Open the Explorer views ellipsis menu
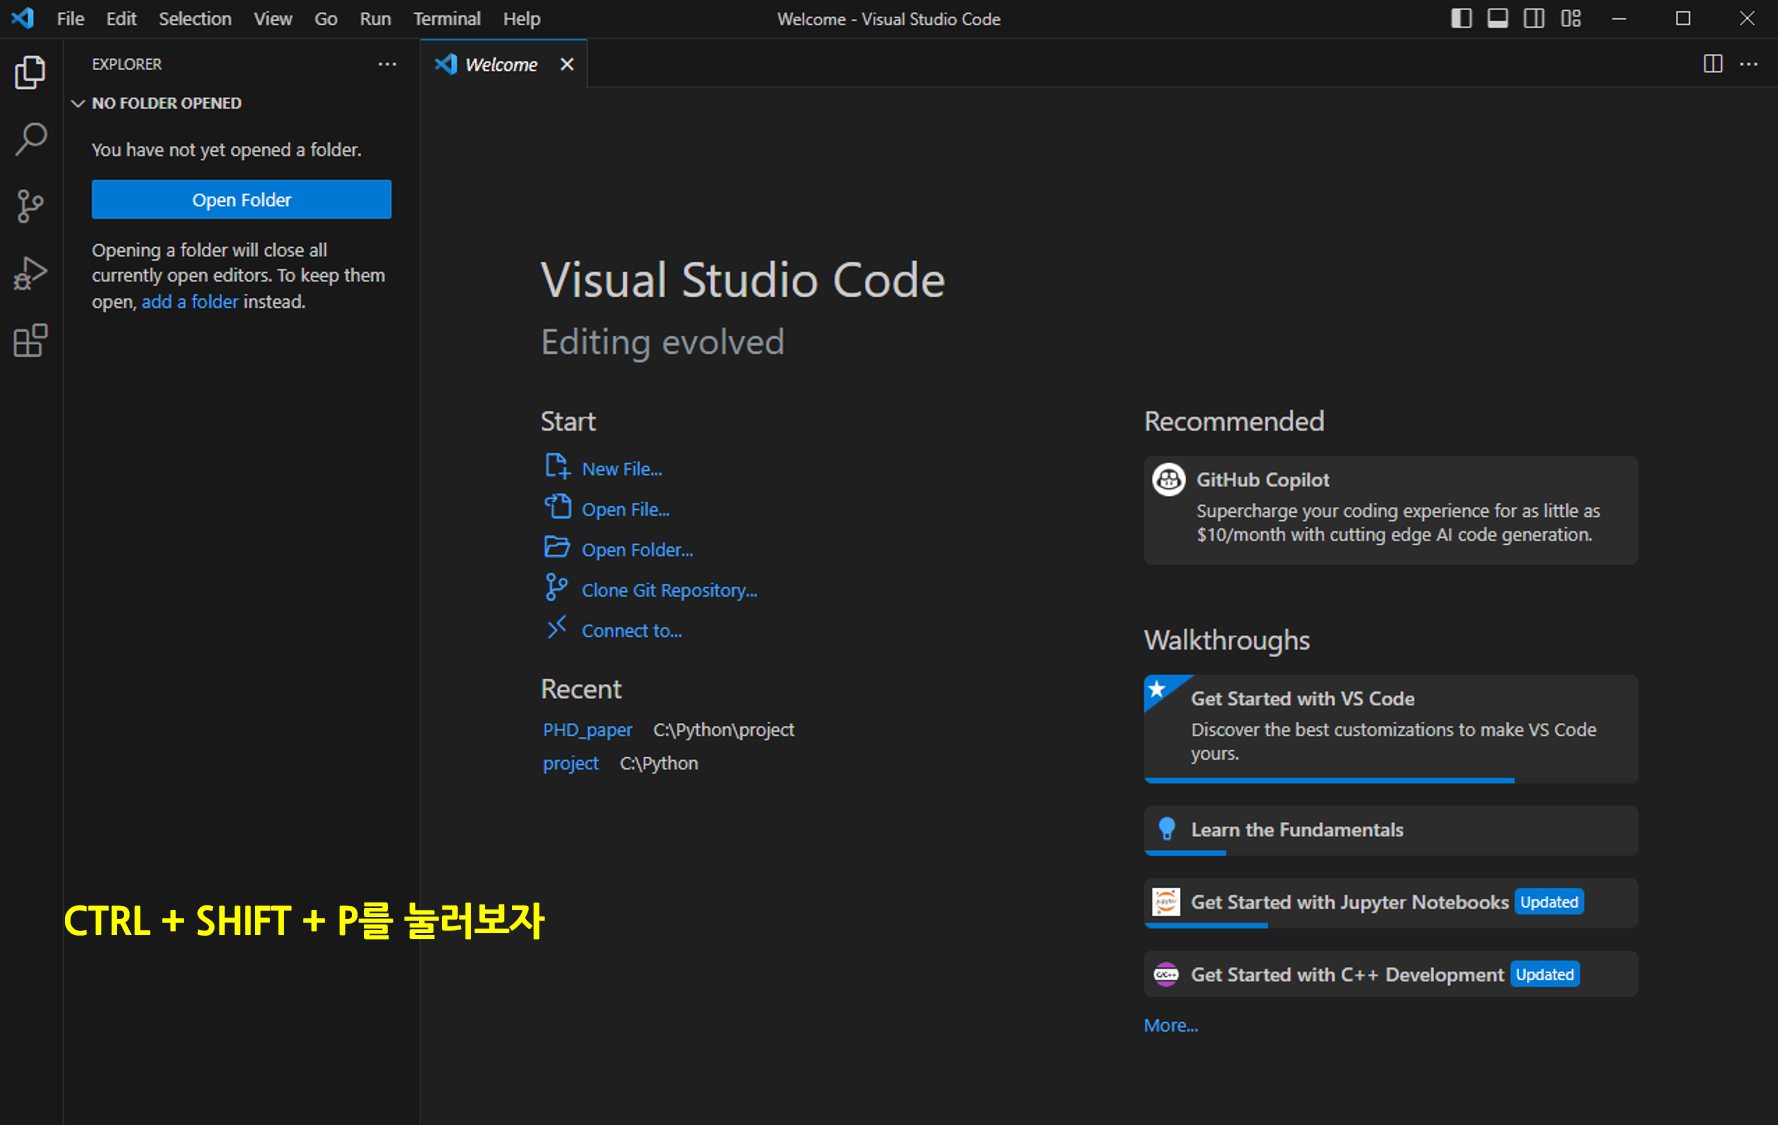This screenshot has height=1125, width=1778. click(387, 64)
